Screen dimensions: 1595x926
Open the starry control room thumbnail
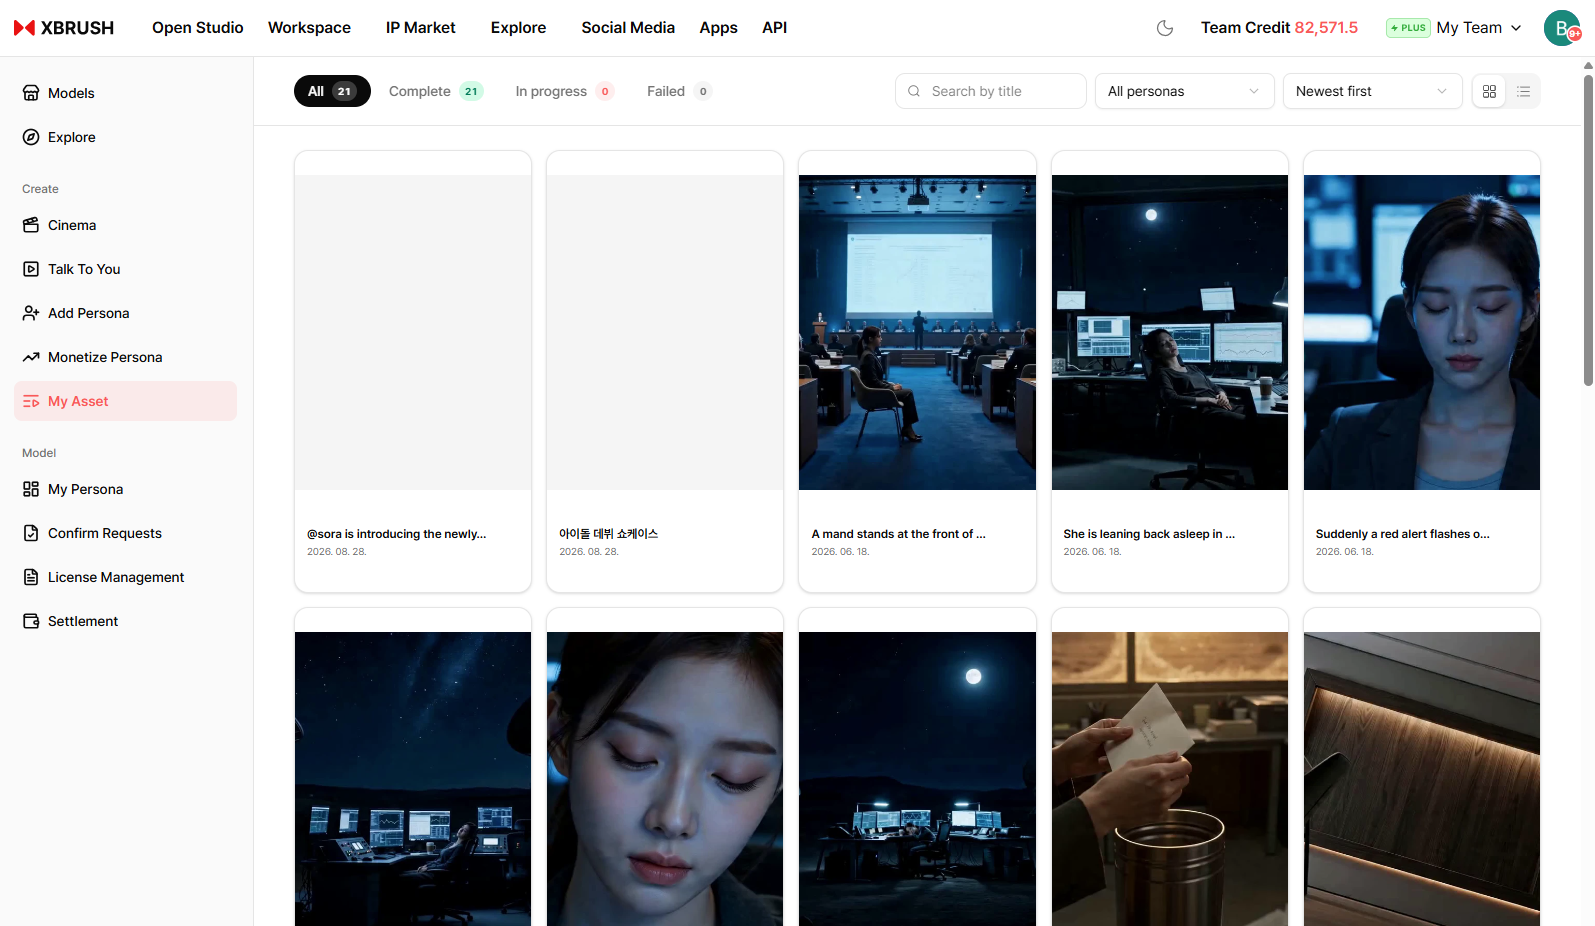click(413, 779)
